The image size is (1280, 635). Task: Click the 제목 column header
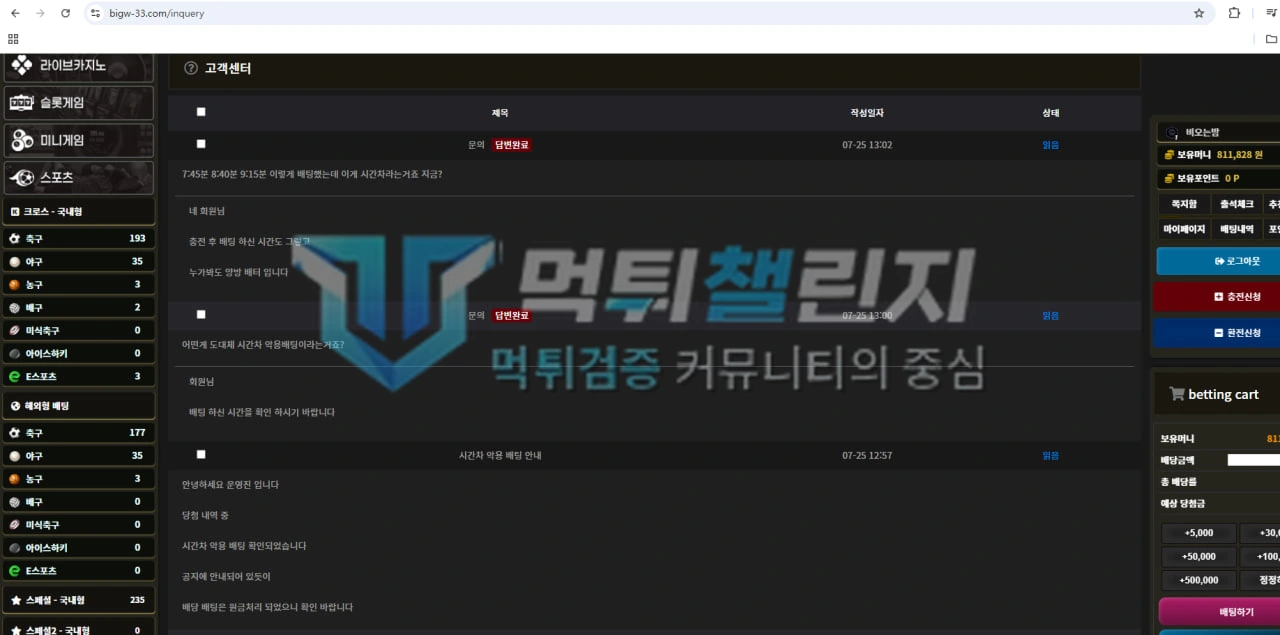[x=500, y=113]
